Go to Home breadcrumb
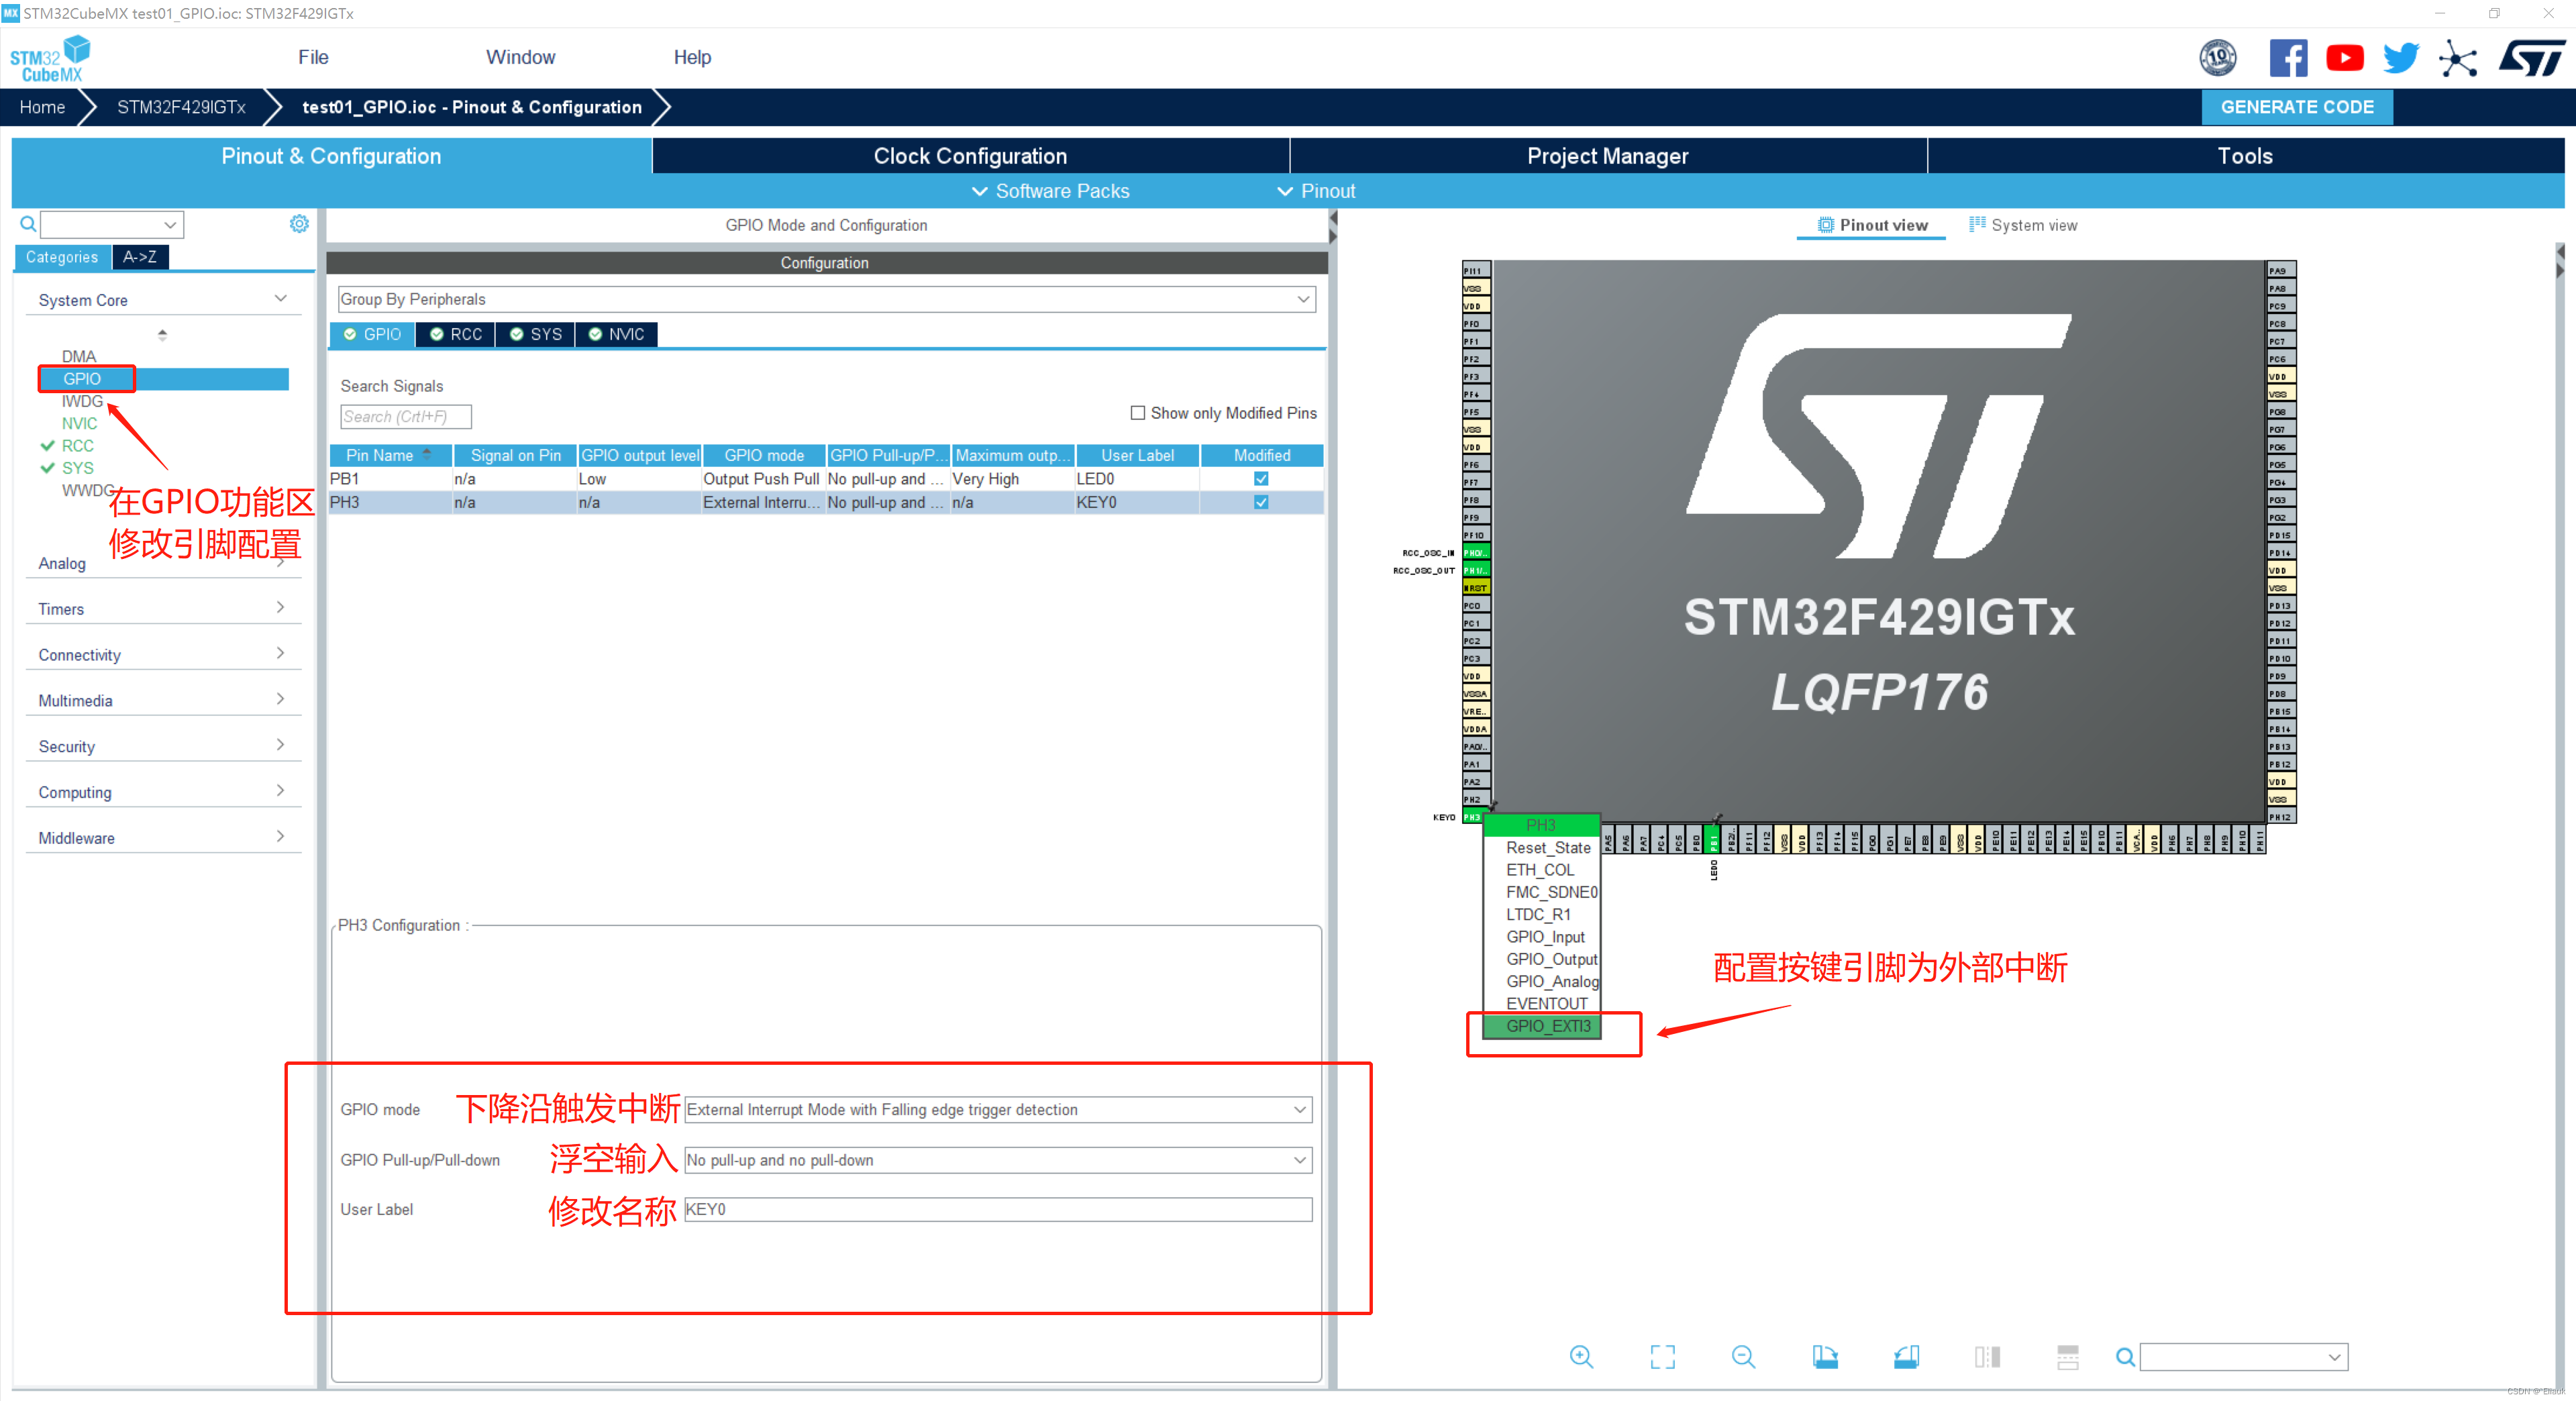This screenshot has width=2576, height=1401. [x=42, y=106]
